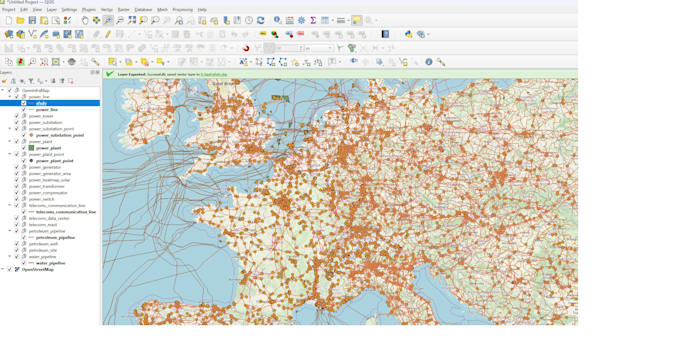
Task: Click the orange symbol swatch of power_substation_point
Action: pos(31,135)
